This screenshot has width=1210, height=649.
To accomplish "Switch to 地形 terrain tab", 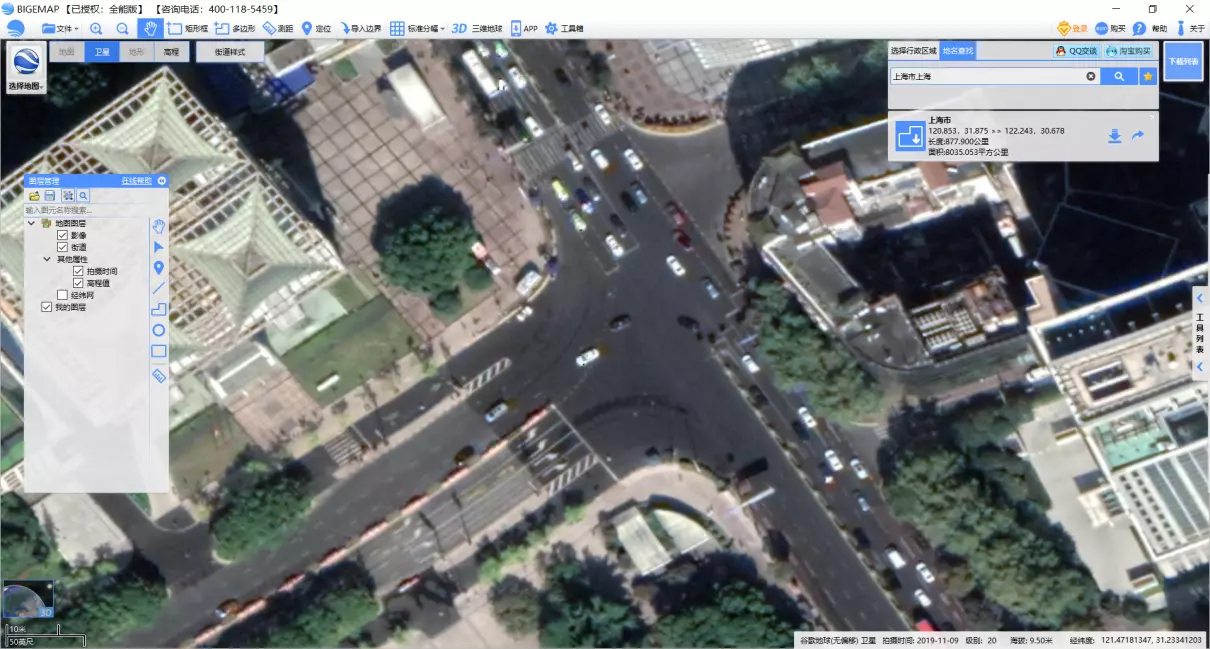I will [136, 51].
